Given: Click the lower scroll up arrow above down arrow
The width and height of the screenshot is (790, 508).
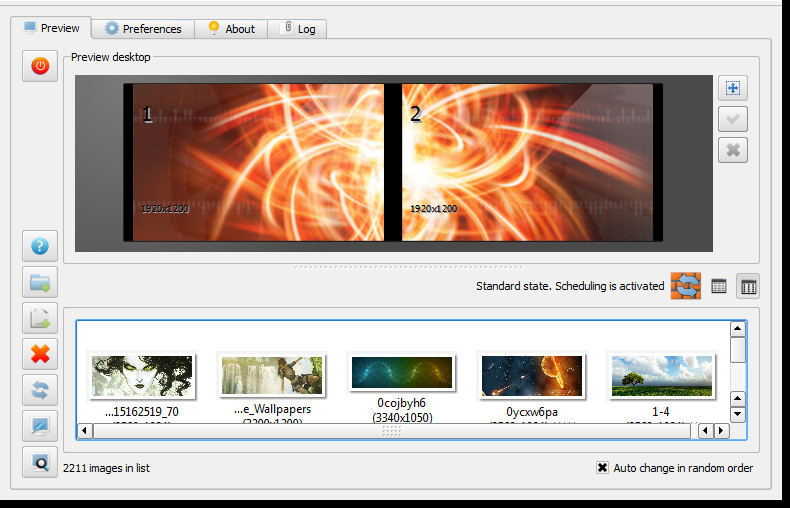Looking at the screenshot, I should tap(738, 400).
